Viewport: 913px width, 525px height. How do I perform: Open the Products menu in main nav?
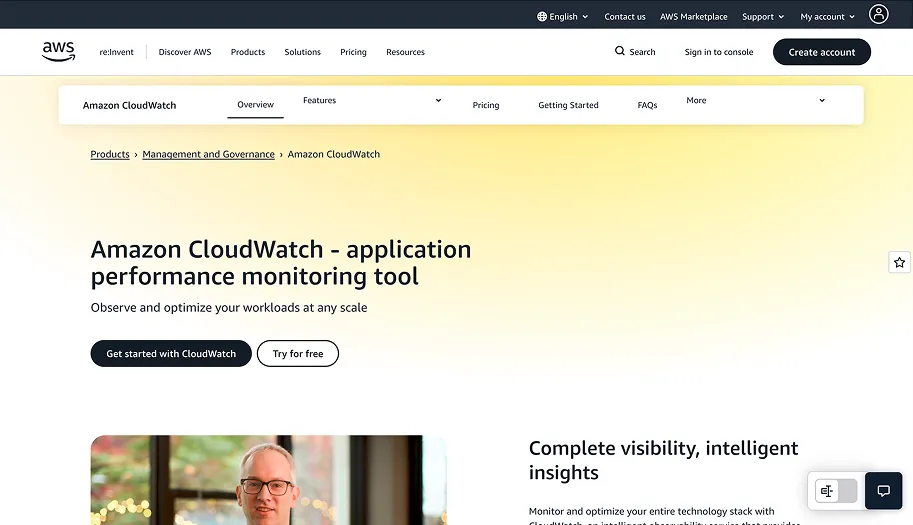click(x=247, y=52)
